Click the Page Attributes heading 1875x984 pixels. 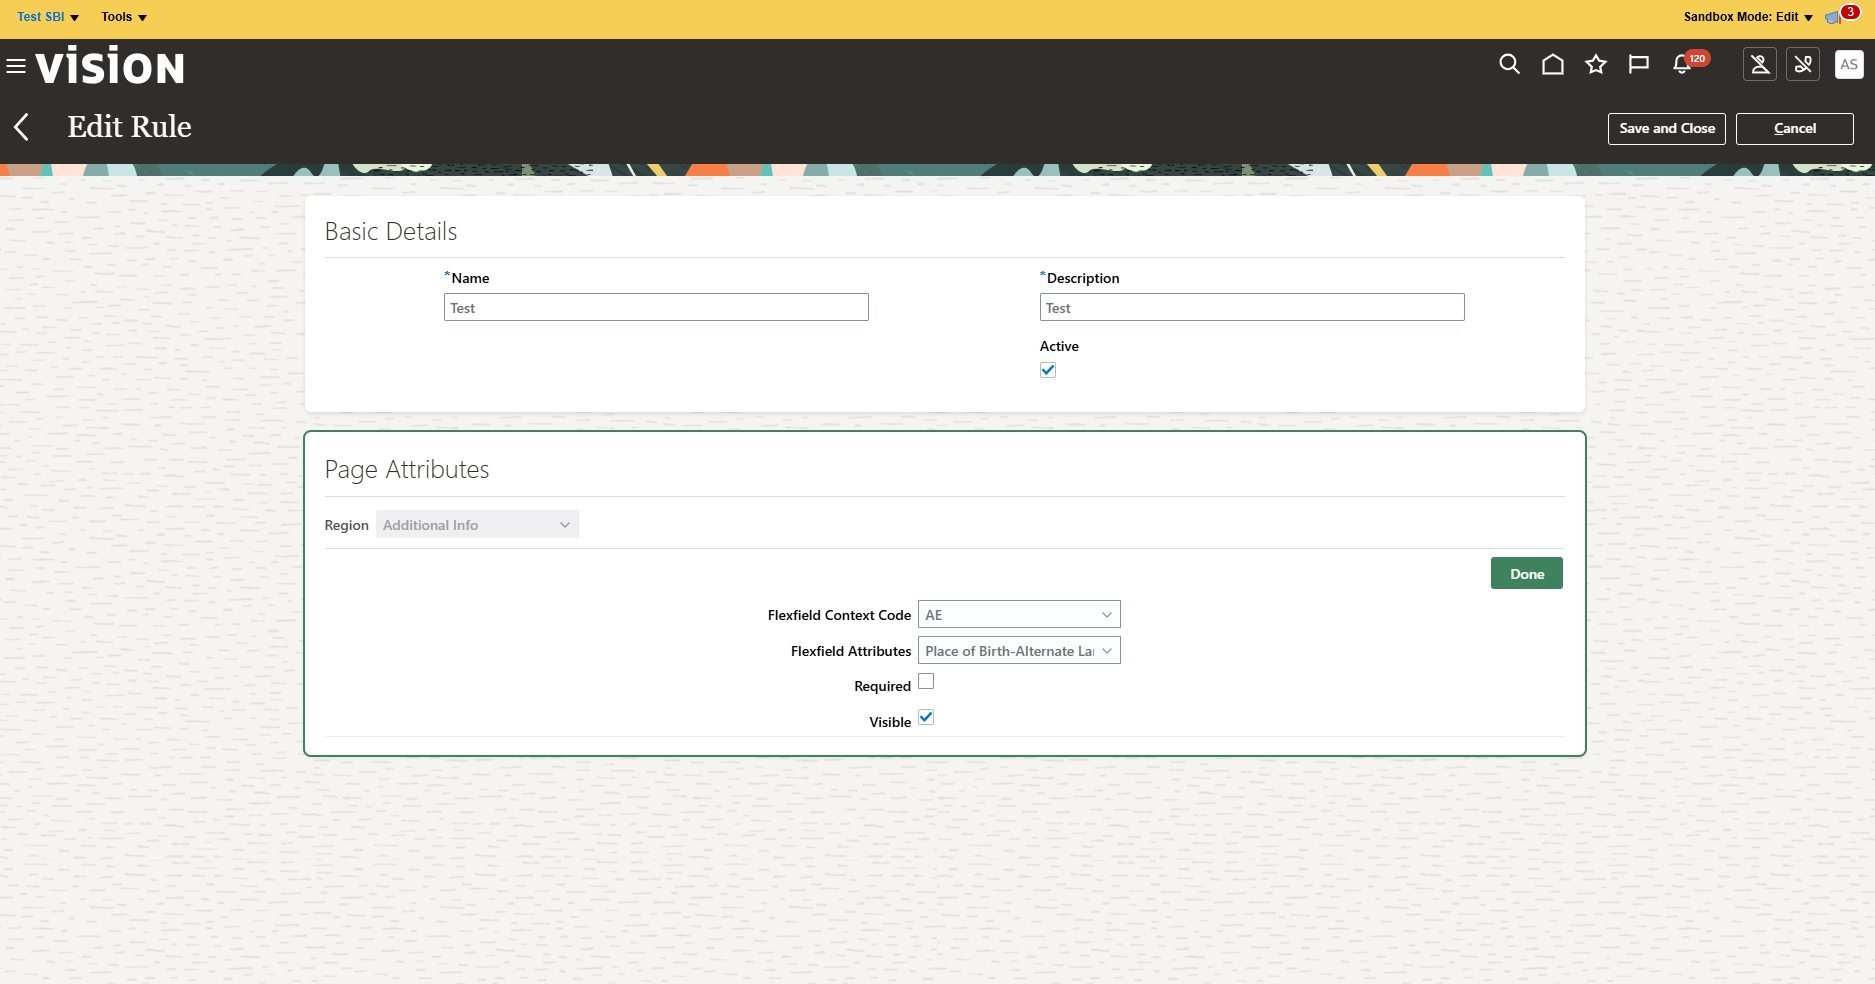(407, 470)
